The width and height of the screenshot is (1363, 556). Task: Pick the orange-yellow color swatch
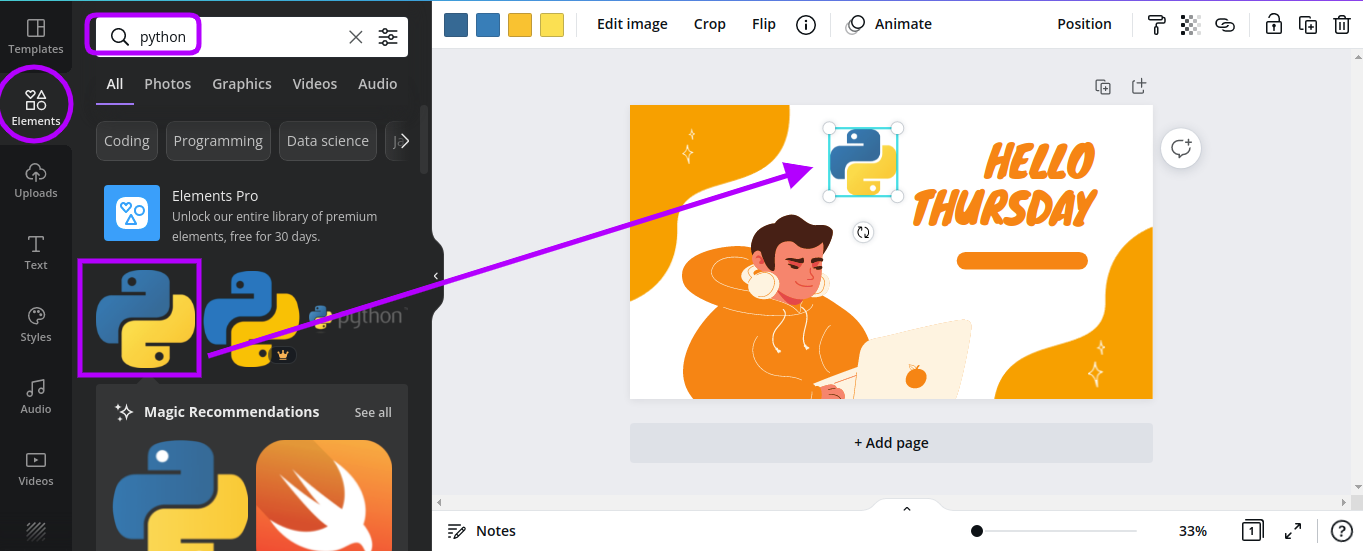pos(520,25)
